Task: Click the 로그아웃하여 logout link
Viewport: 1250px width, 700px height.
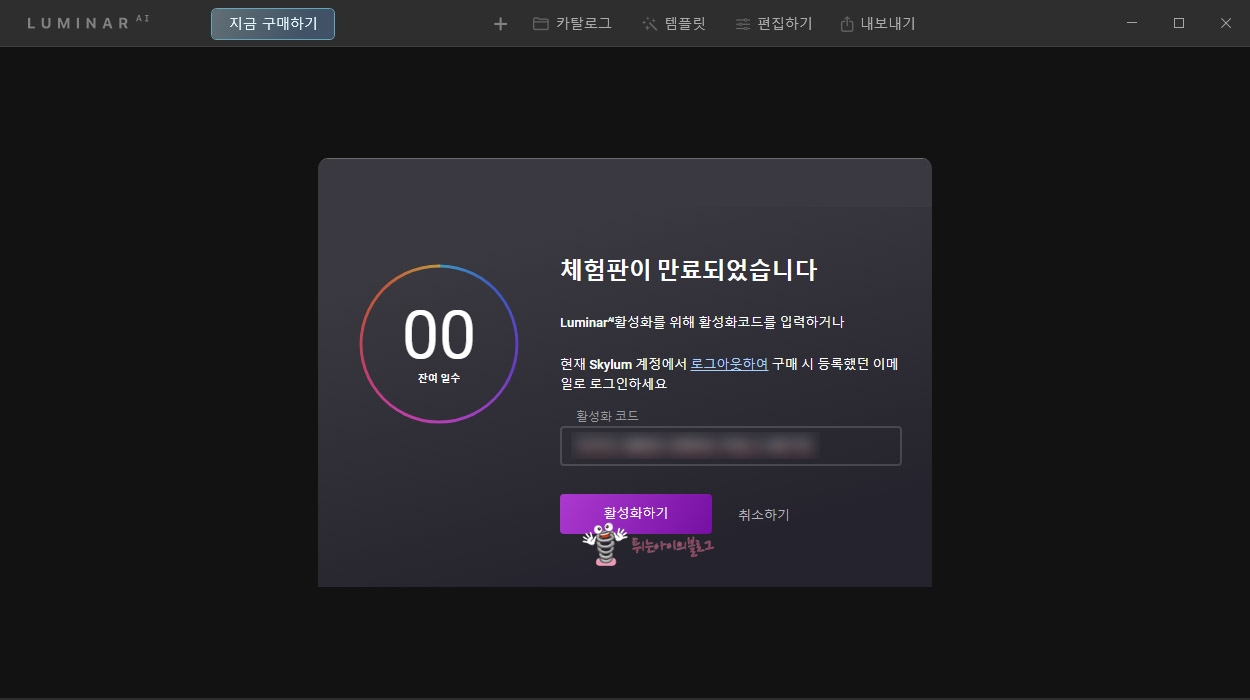Action: [x=729, y=364]
